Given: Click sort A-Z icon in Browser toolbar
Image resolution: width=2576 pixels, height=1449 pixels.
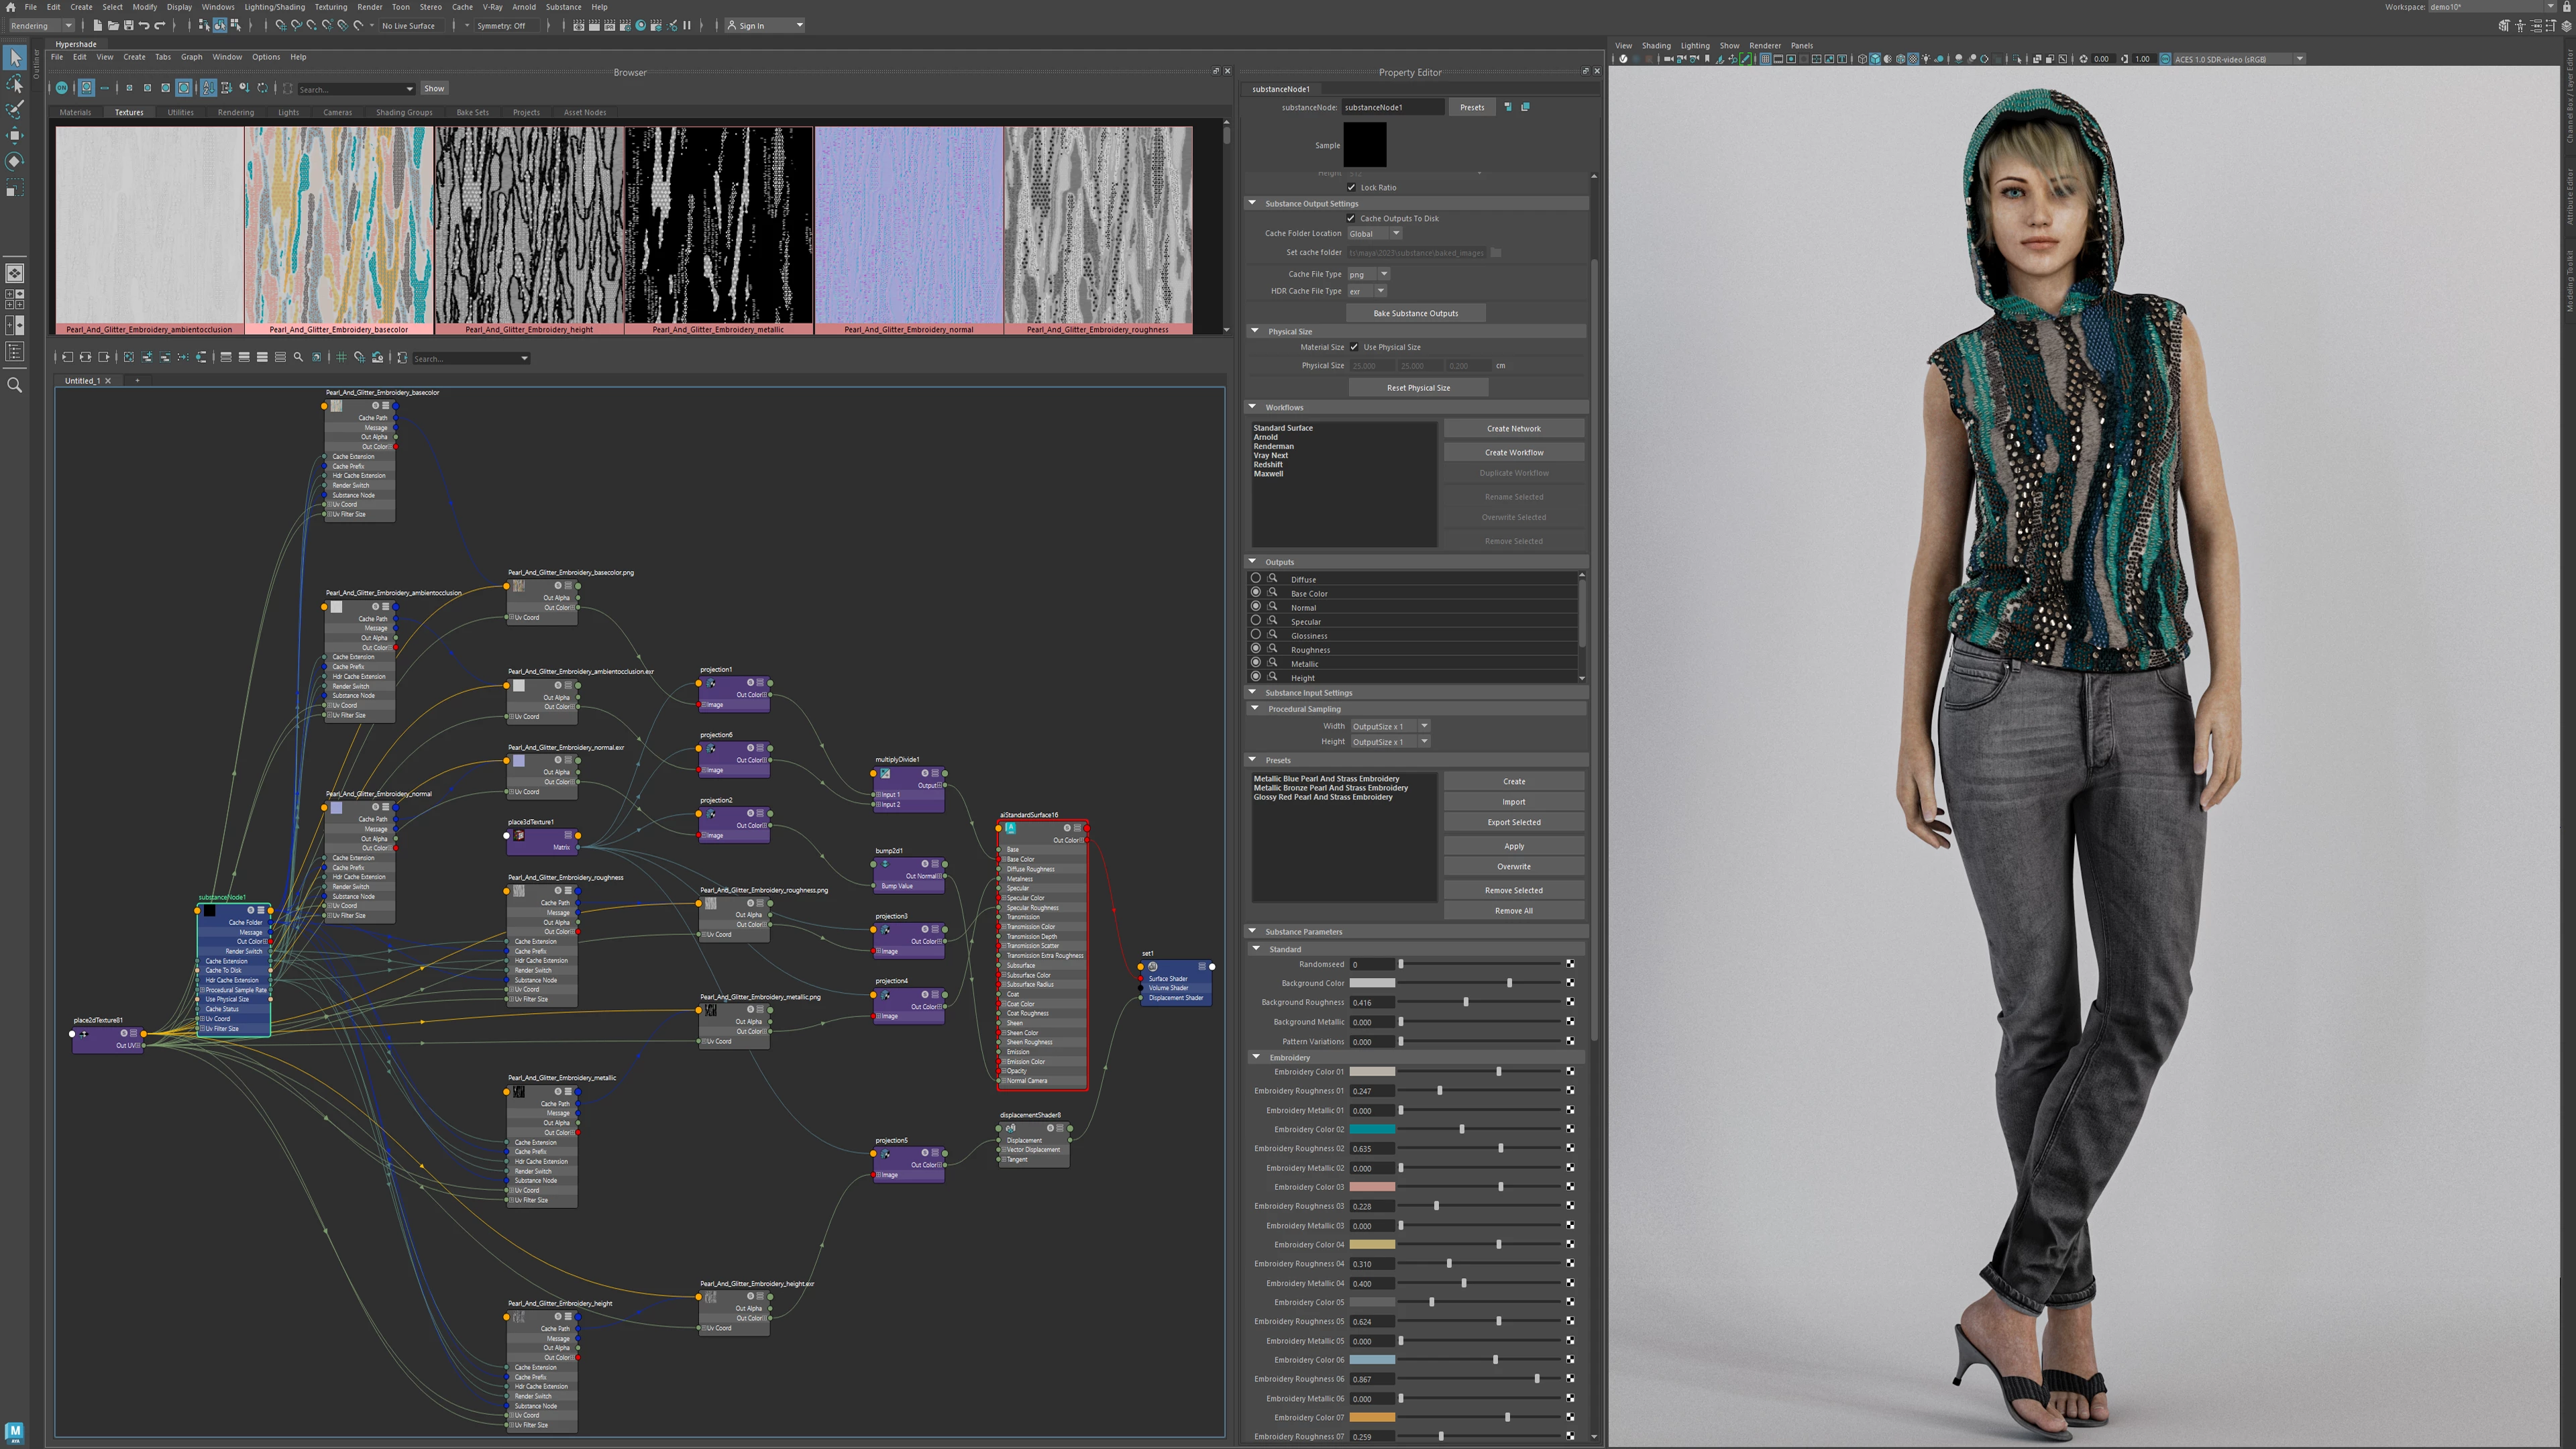Looking at the screenshot, I should click(x=208, y=89).
